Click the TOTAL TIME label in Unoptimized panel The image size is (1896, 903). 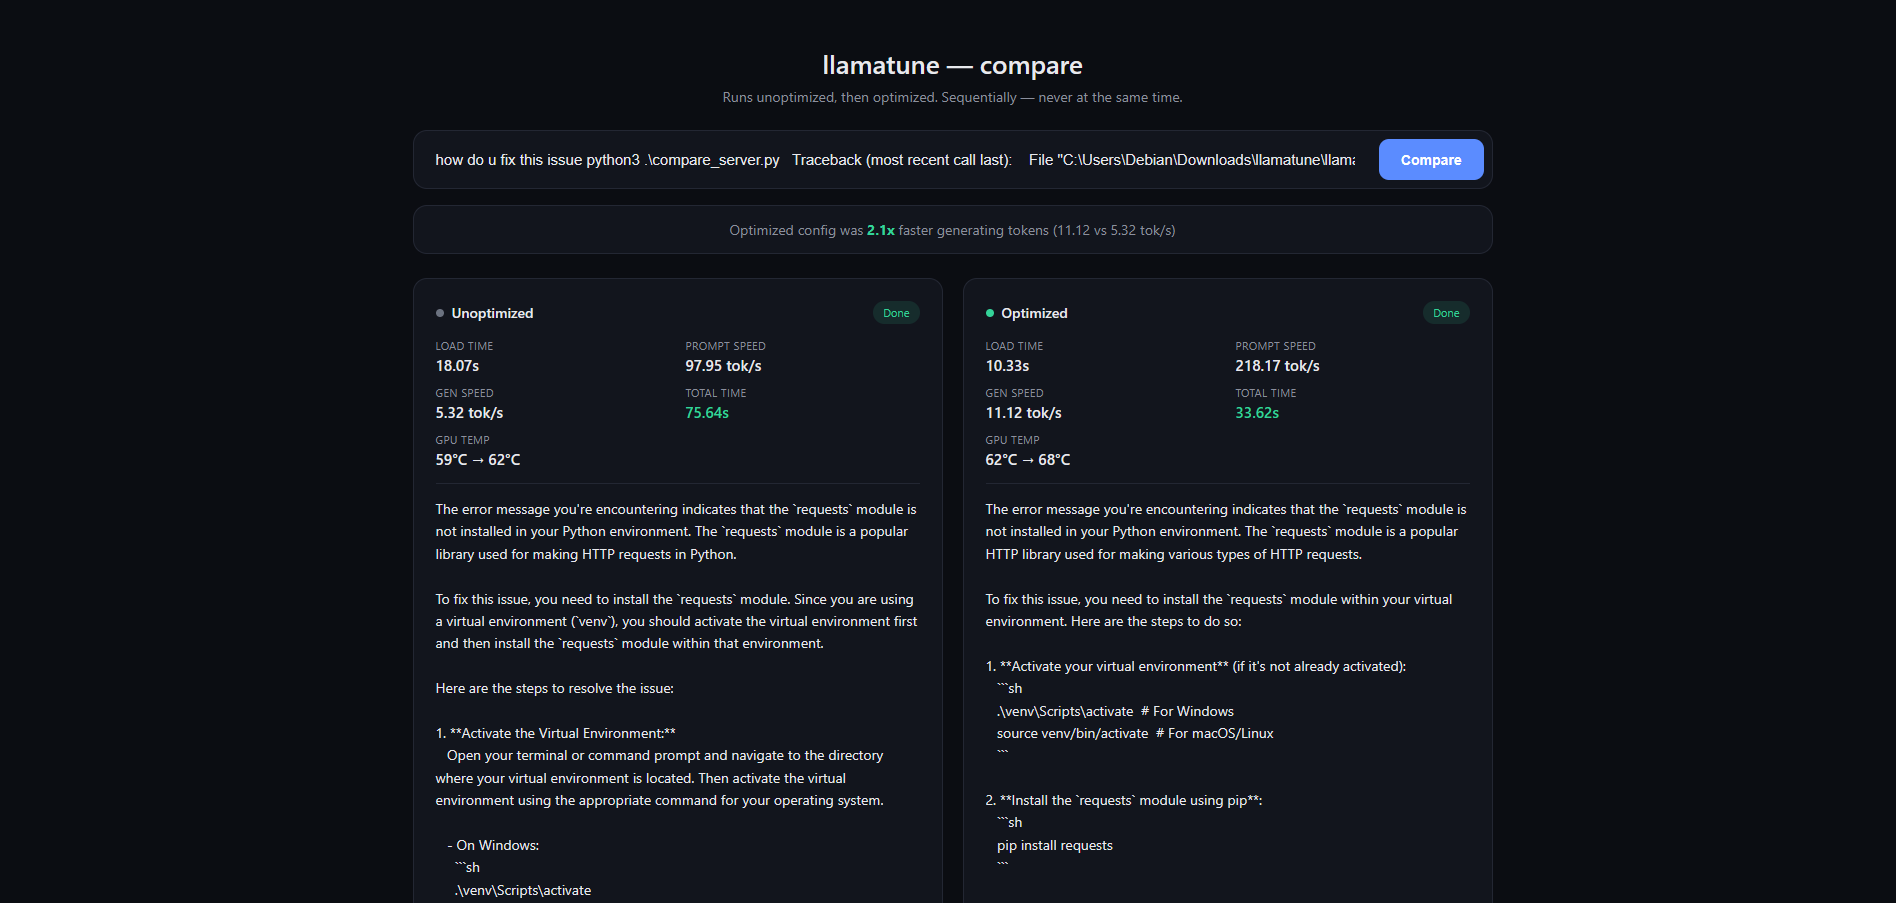coord(716,393)
